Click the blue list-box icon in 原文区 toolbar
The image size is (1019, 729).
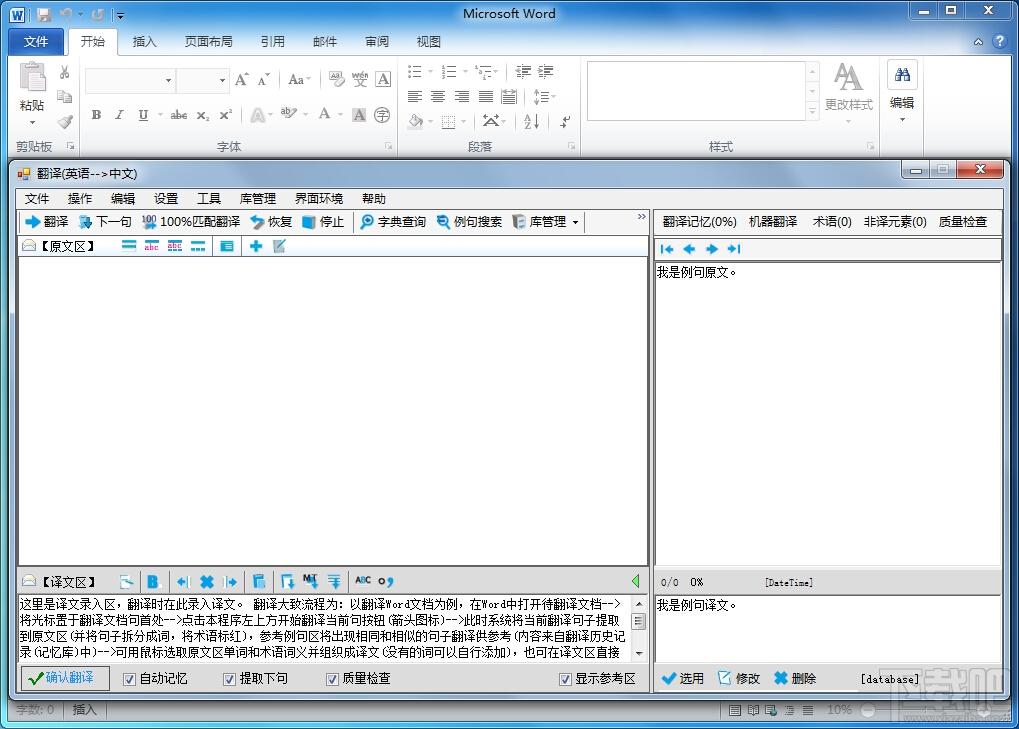[x=227, y=246]
